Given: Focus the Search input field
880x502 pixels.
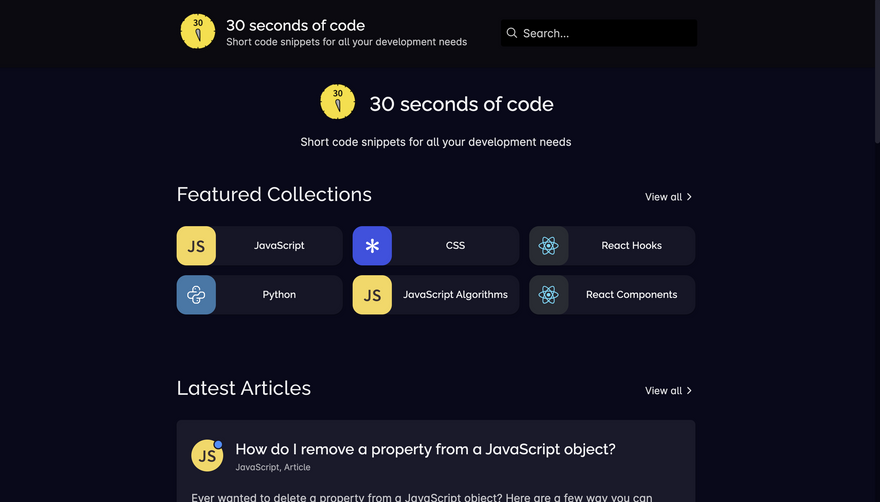Looking at the screenshot, I should (x=606, y=33).
